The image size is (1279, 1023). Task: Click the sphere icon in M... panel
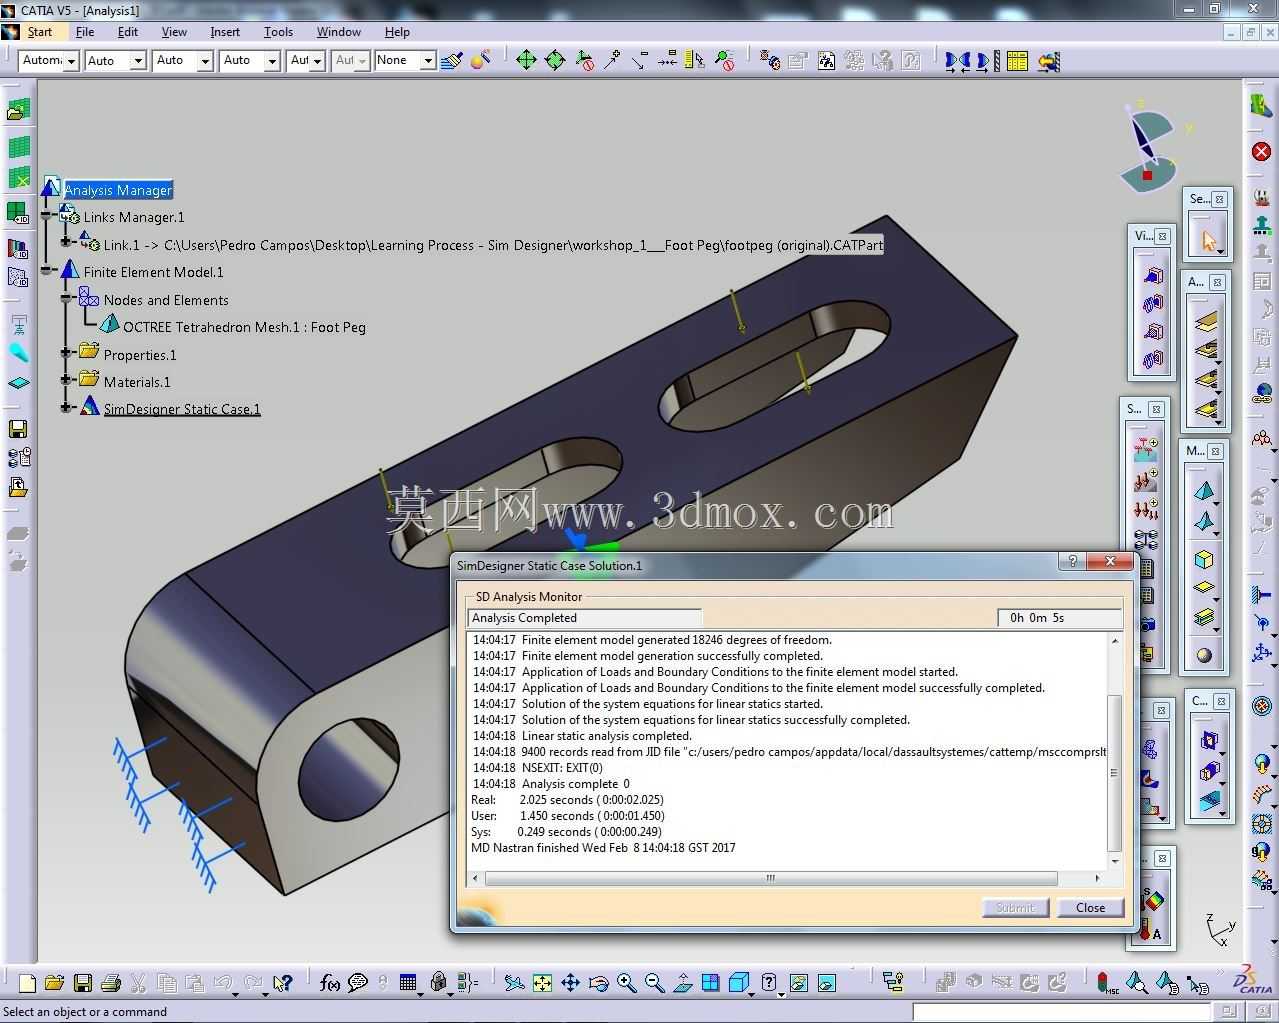pos(1204,655)
